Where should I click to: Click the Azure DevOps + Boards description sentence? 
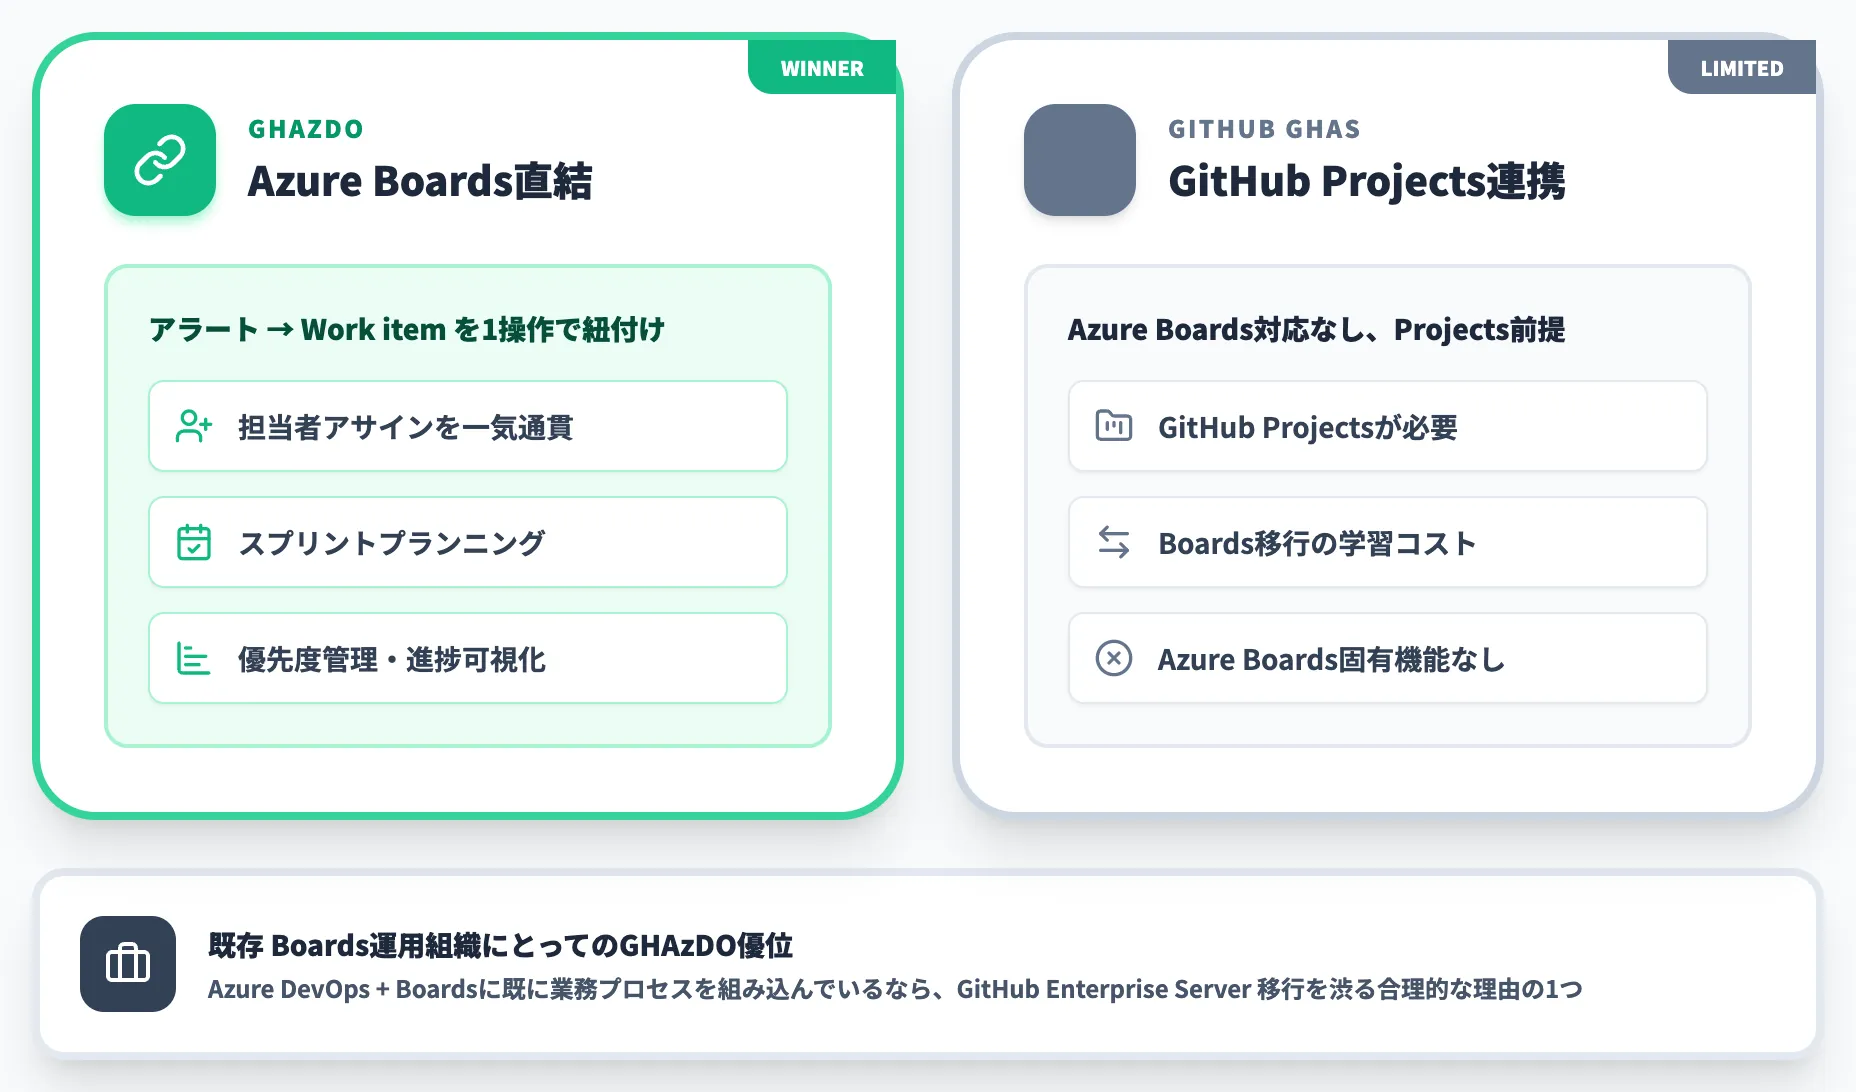(895, 989)
